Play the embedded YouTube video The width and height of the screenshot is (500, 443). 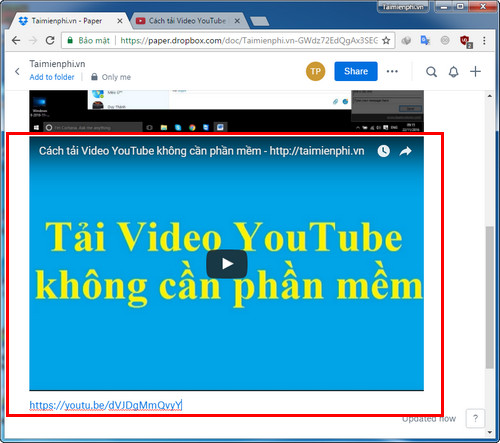coord(227,264)
